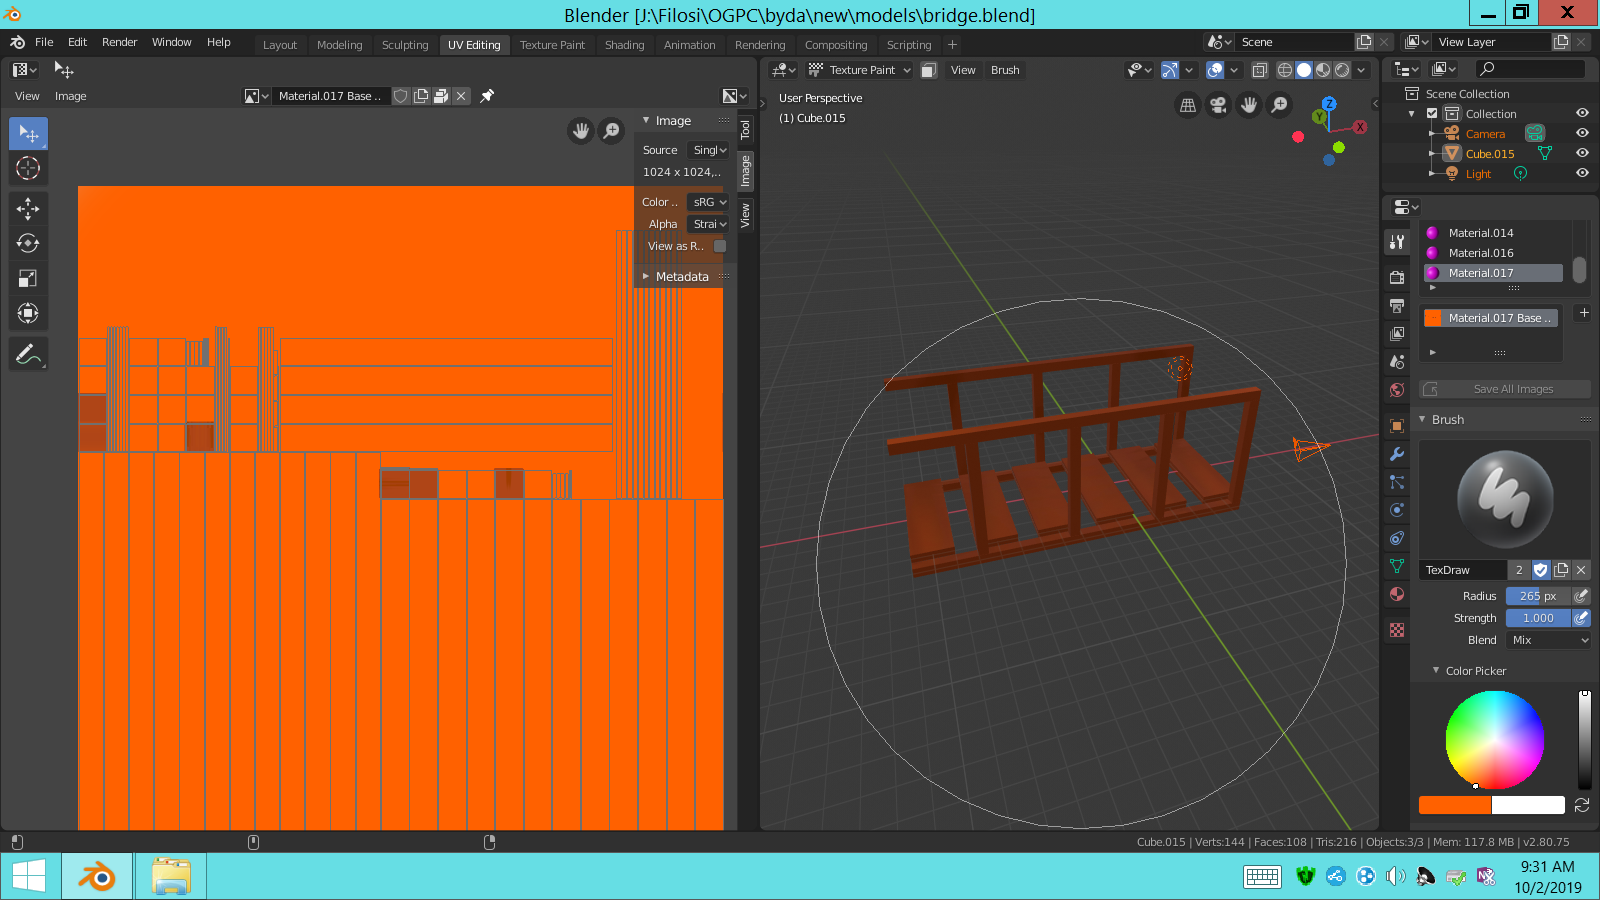The width and height of the screenshot is (1600, 900).
Task: Select Material.016 in the material list
Action: 1481,253
